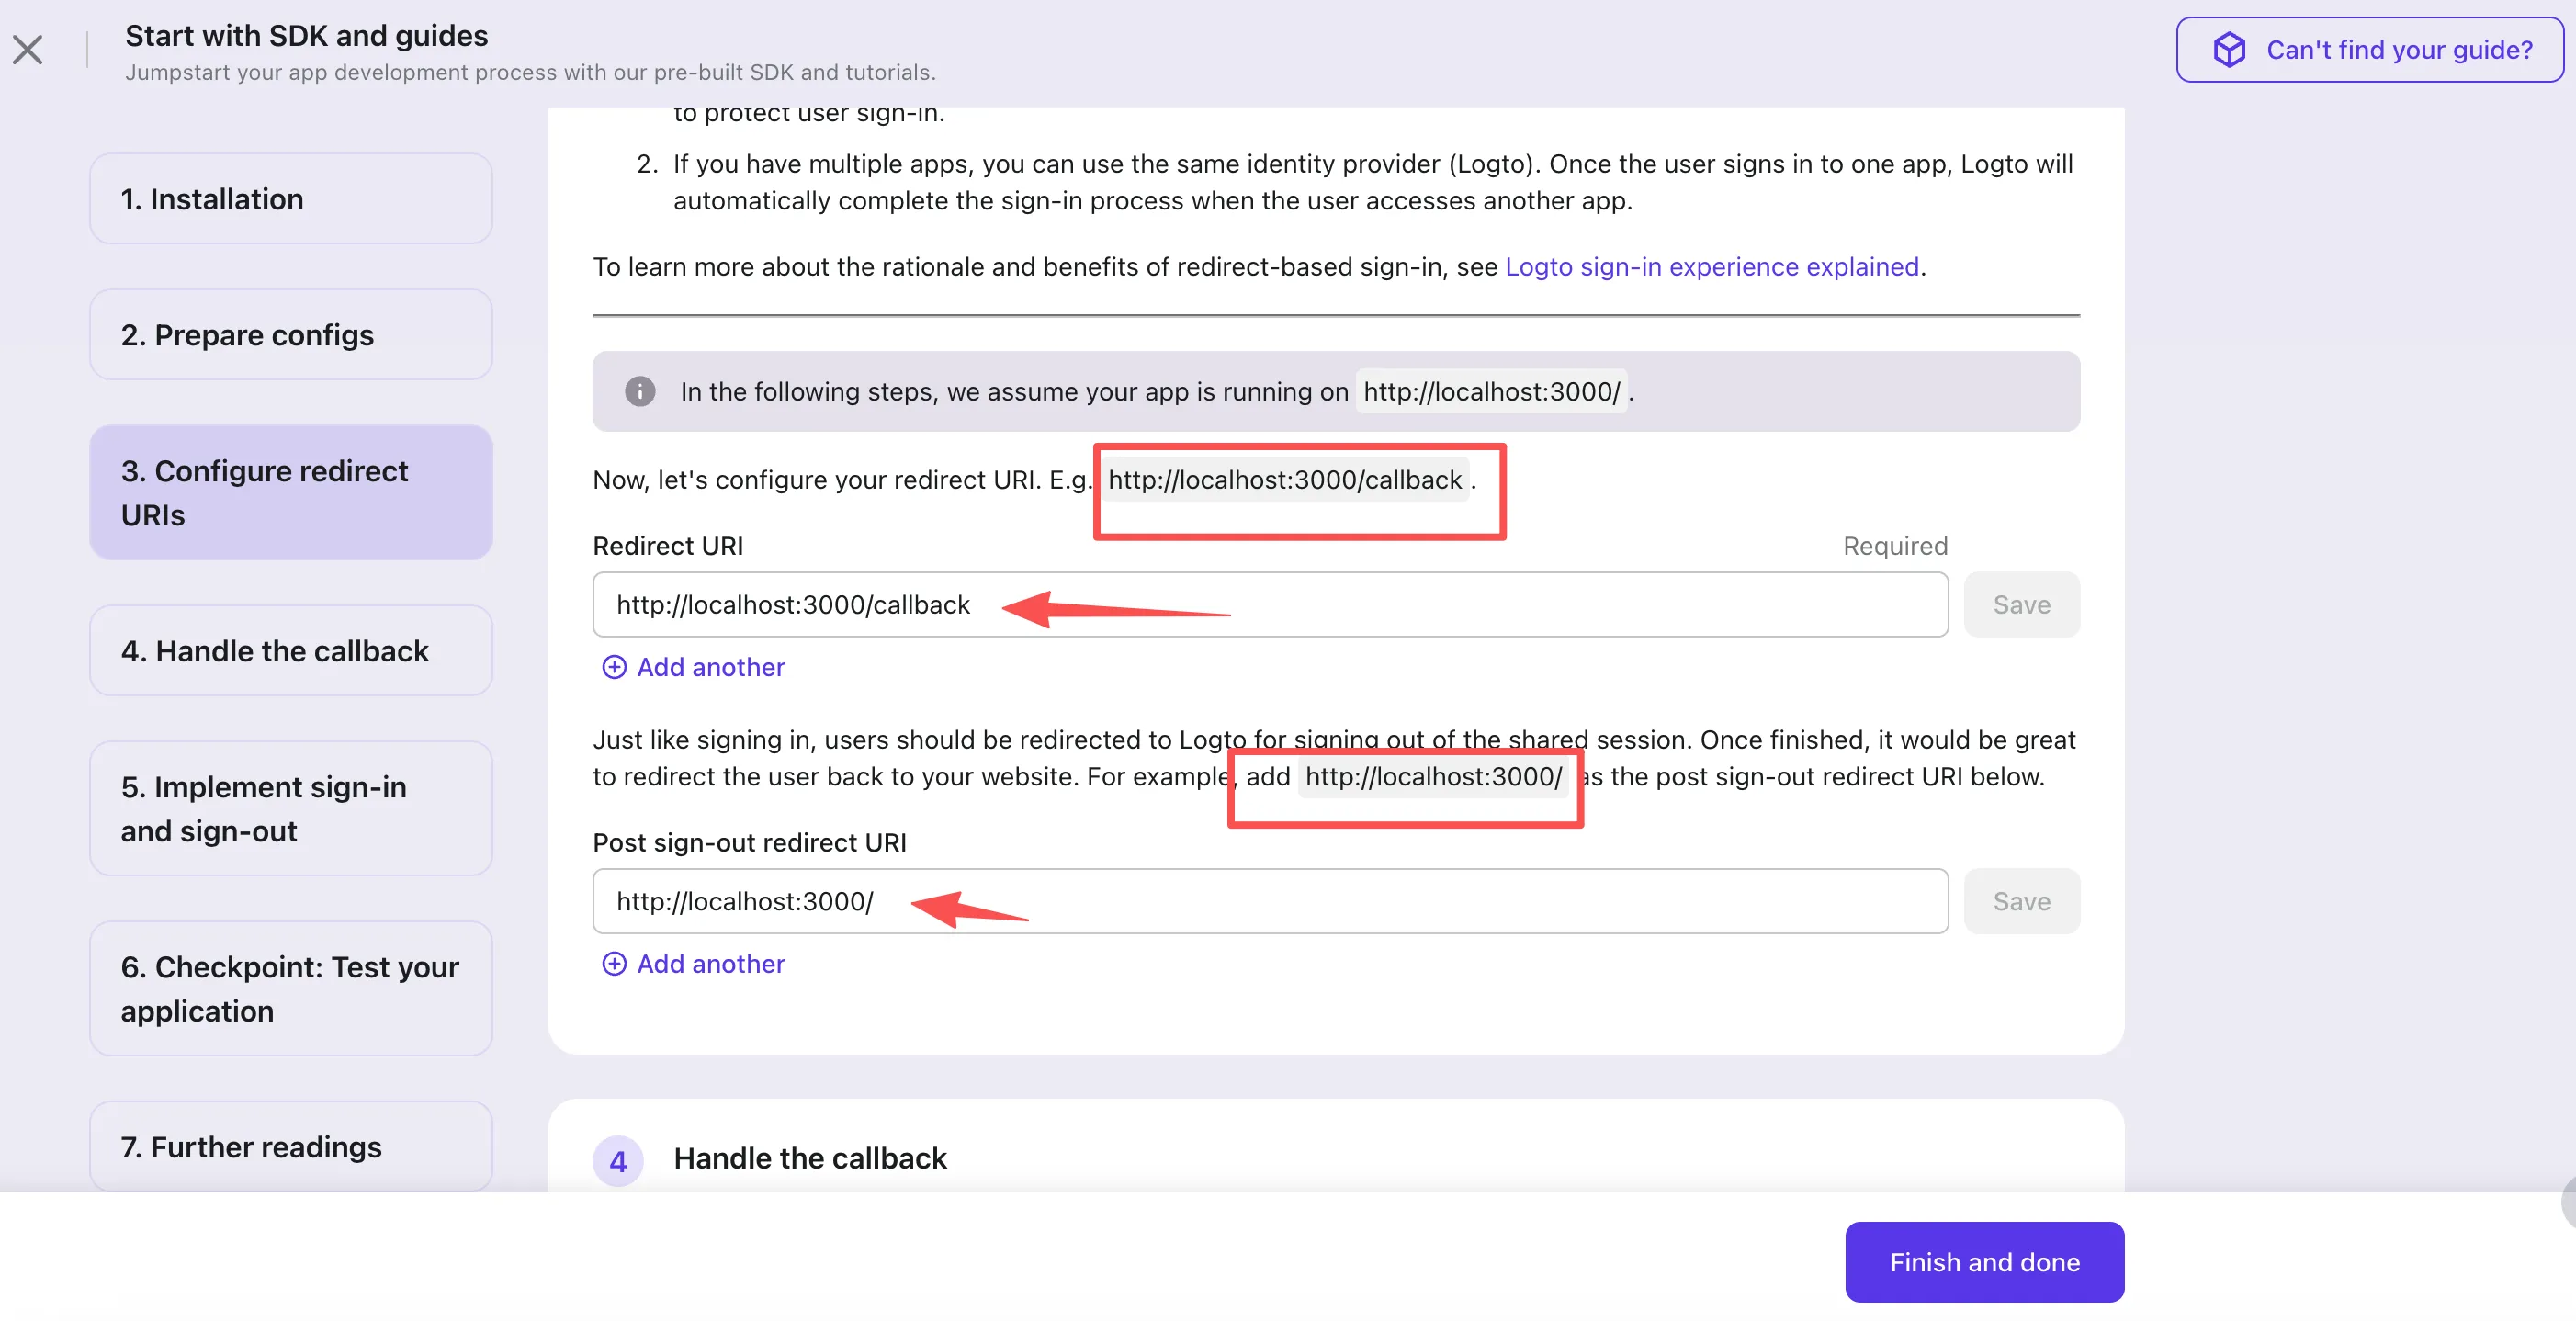Go to step 1 Installation
Viewport: 2576px width, 1321px height.
(290, 198)
